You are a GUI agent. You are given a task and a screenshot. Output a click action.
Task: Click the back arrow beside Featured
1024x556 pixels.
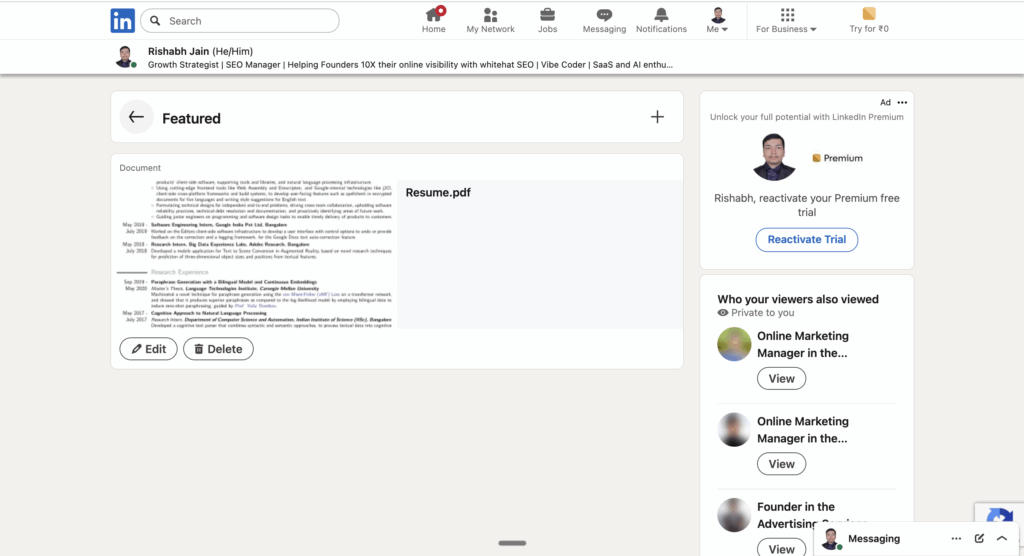click(137, 118)
